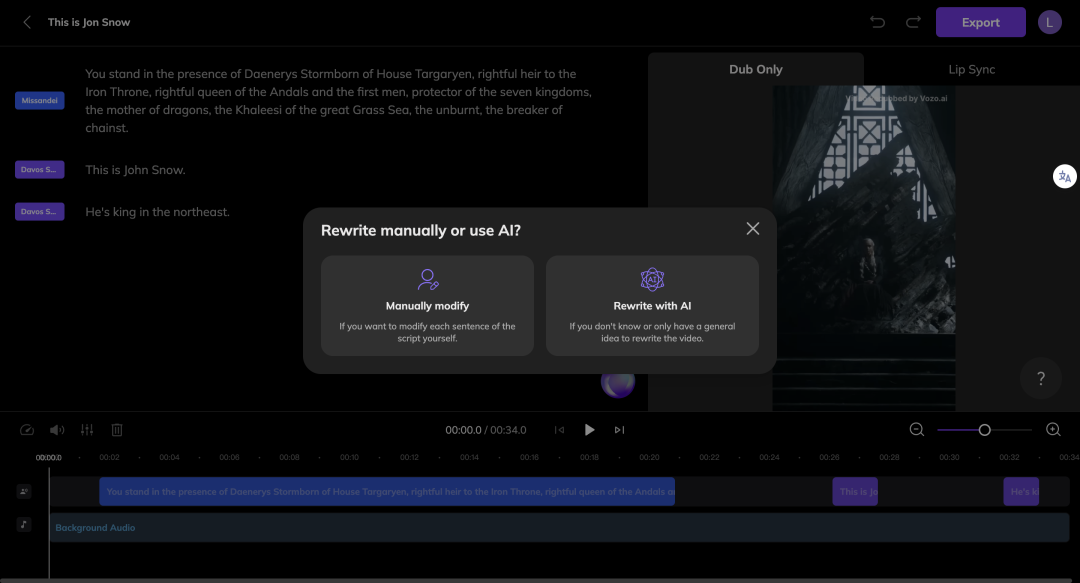Open the user profile avatar L
The height and width of the screenshot is (583, 1080).
pos(1049,22)
